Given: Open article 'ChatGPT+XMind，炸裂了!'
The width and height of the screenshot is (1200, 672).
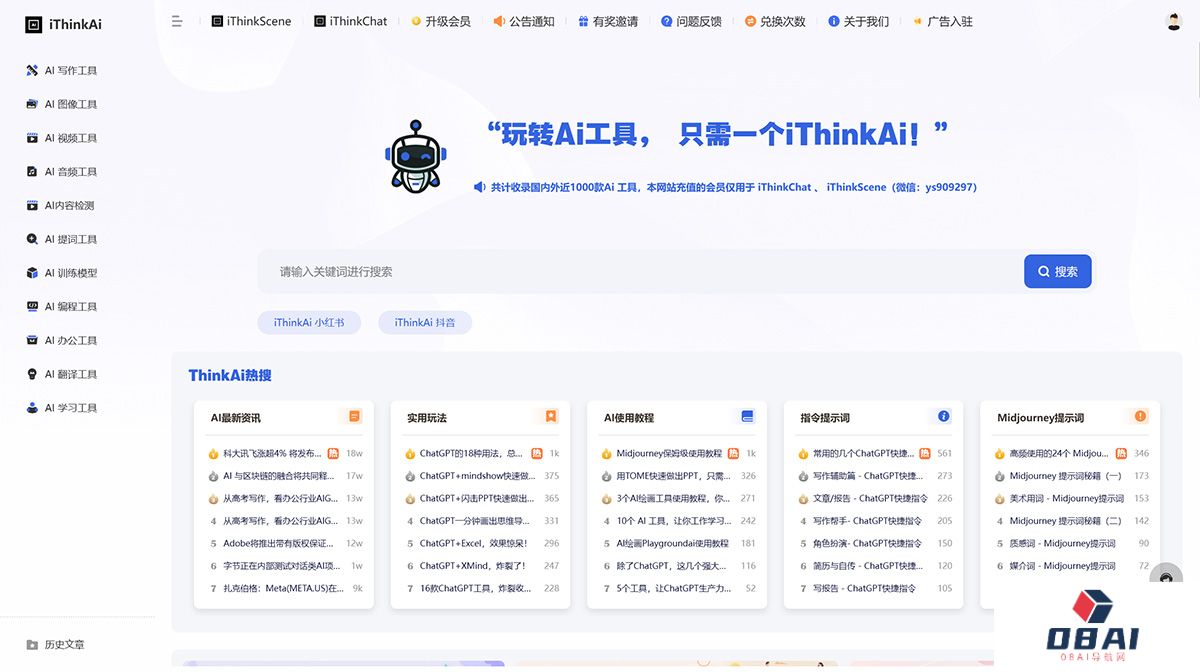Looking at the screenshot, I should [x=473, y=566].
